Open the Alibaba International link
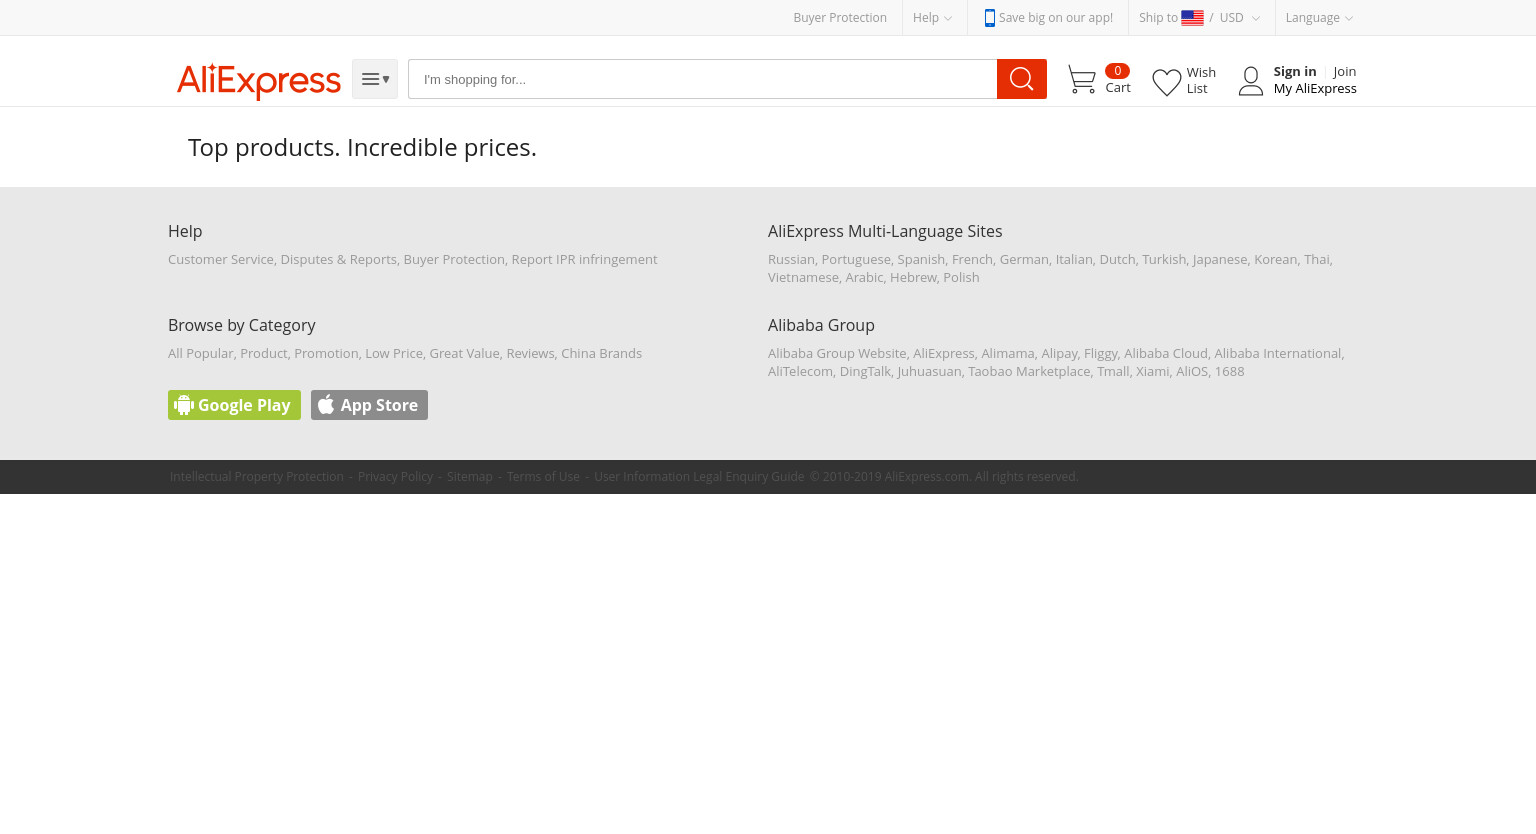1536x834 pixels. tap(1278, 353)
